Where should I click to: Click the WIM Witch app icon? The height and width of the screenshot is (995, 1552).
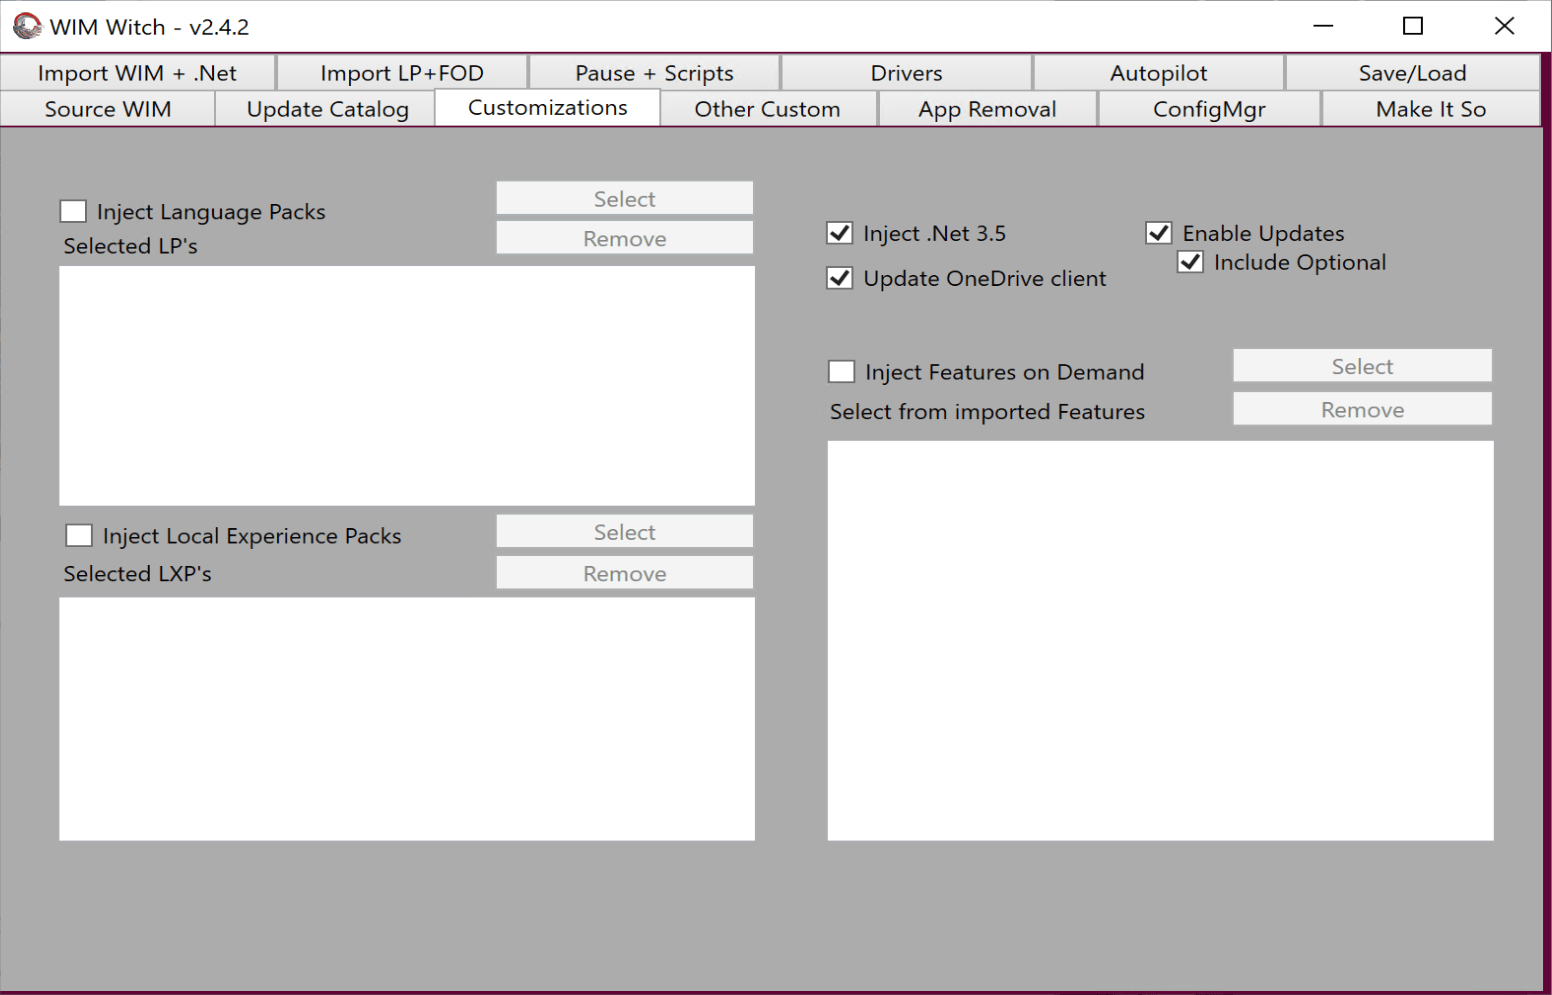pos(27,26)
